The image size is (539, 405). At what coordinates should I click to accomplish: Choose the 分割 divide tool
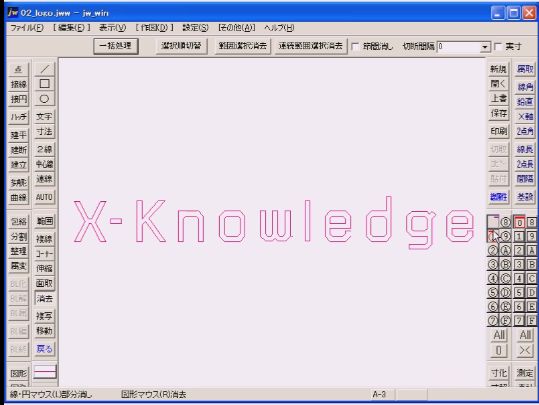pyautogui.click(x=19, y=237)
